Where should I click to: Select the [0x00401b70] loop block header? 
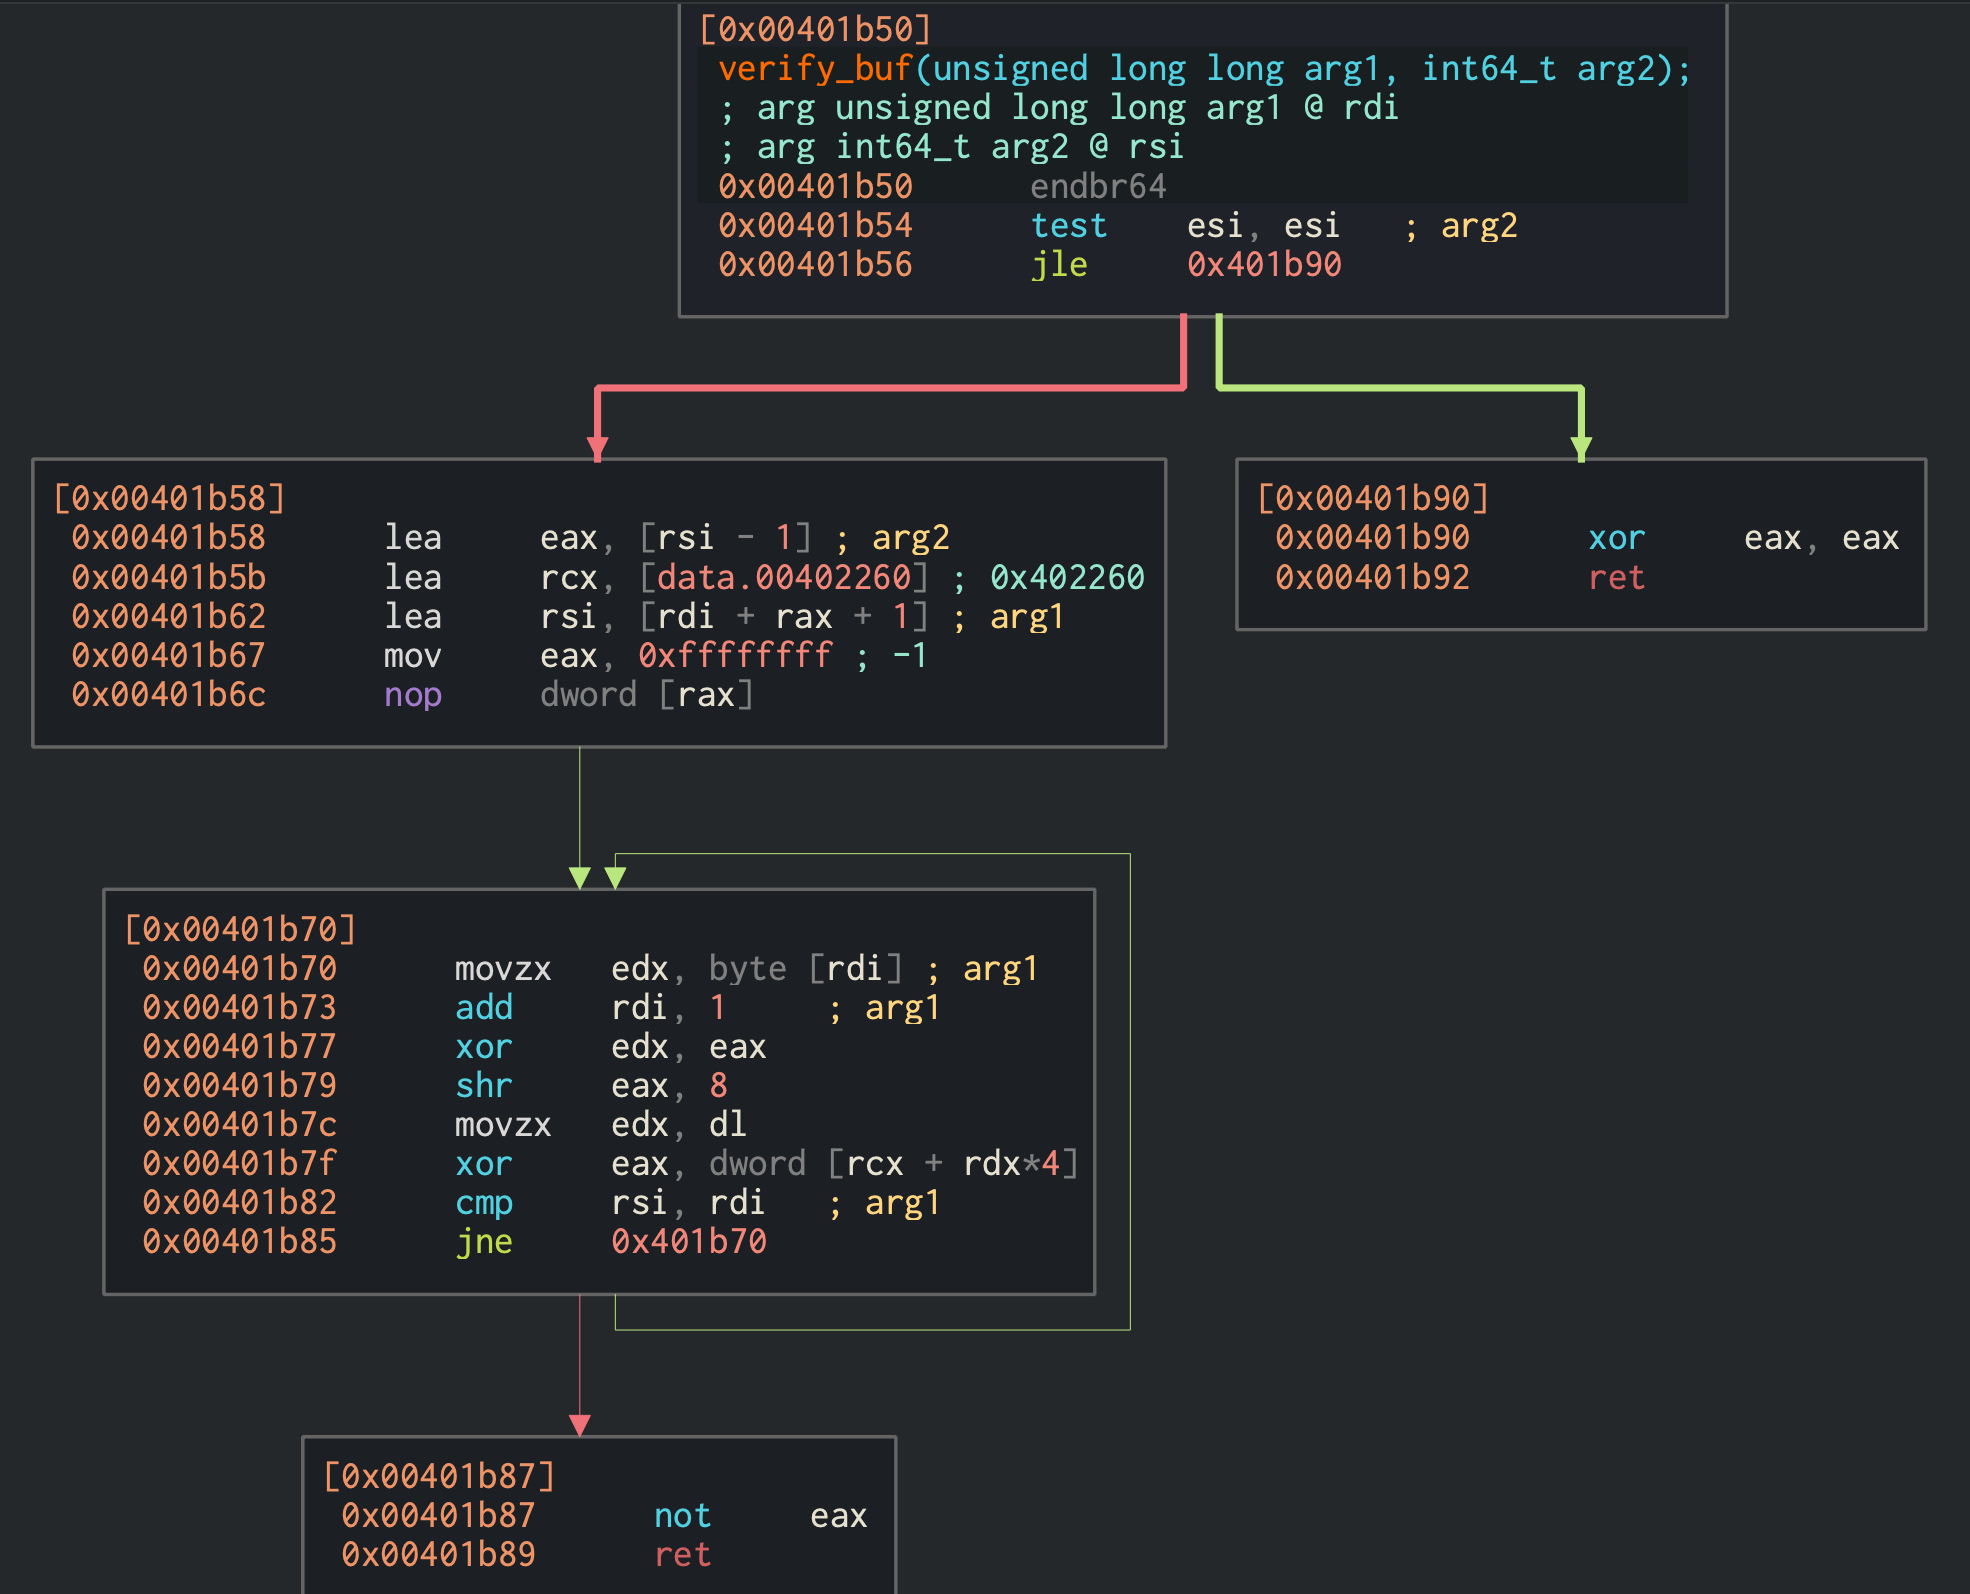[x=240, y=929]
